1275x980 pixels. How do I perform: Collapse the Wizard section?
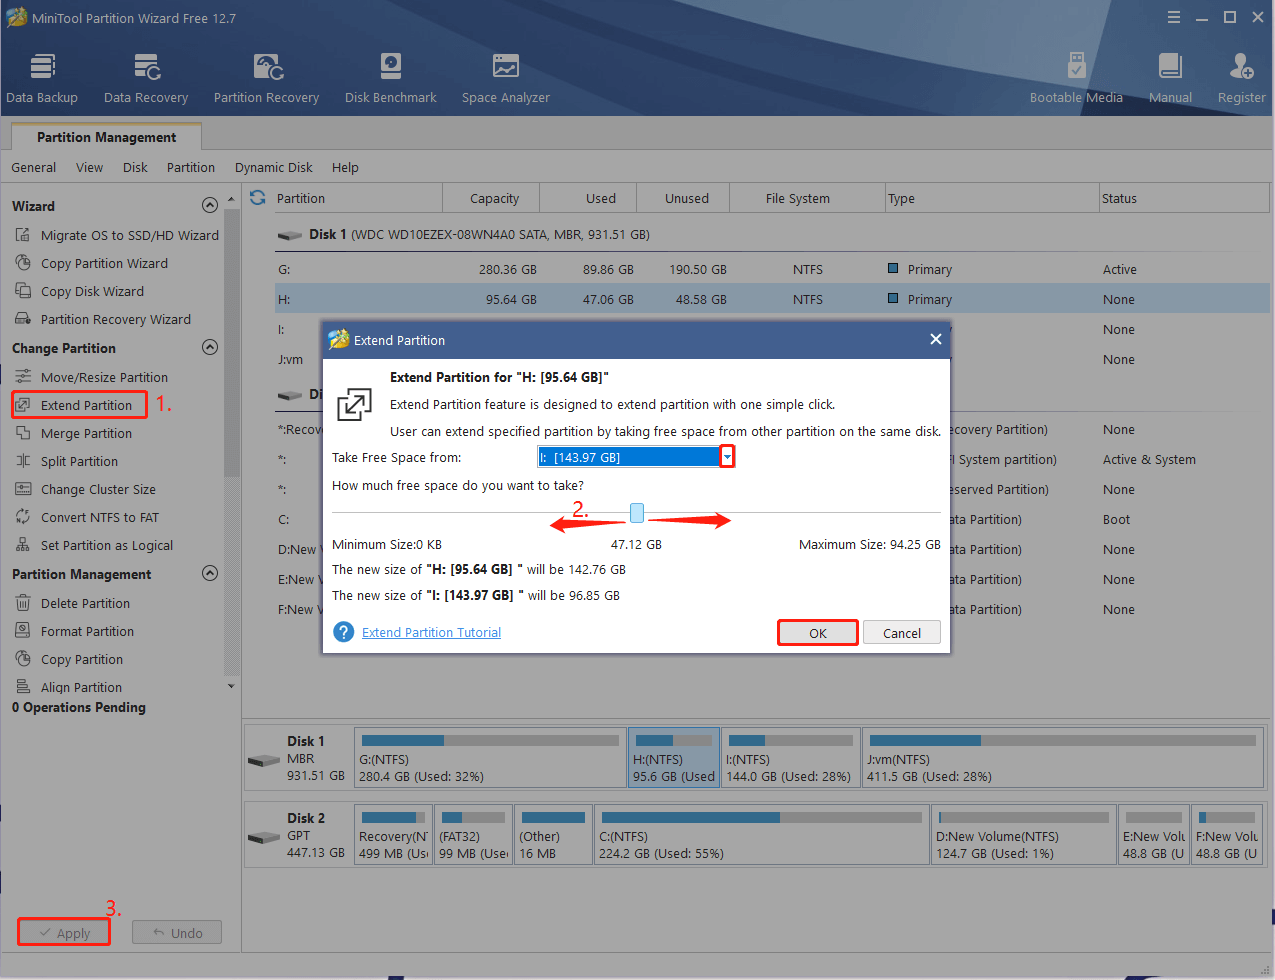coord(210,205)
